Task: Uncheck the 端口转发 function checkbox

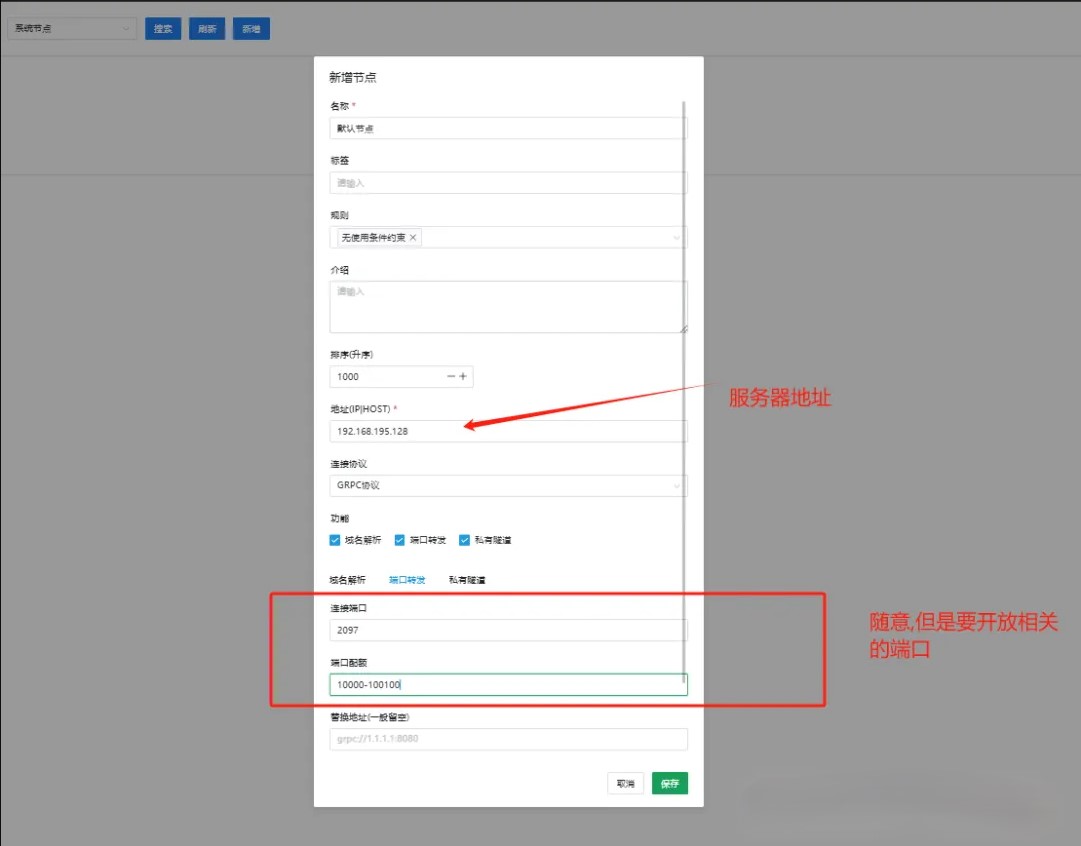Action: click(400, 540)
